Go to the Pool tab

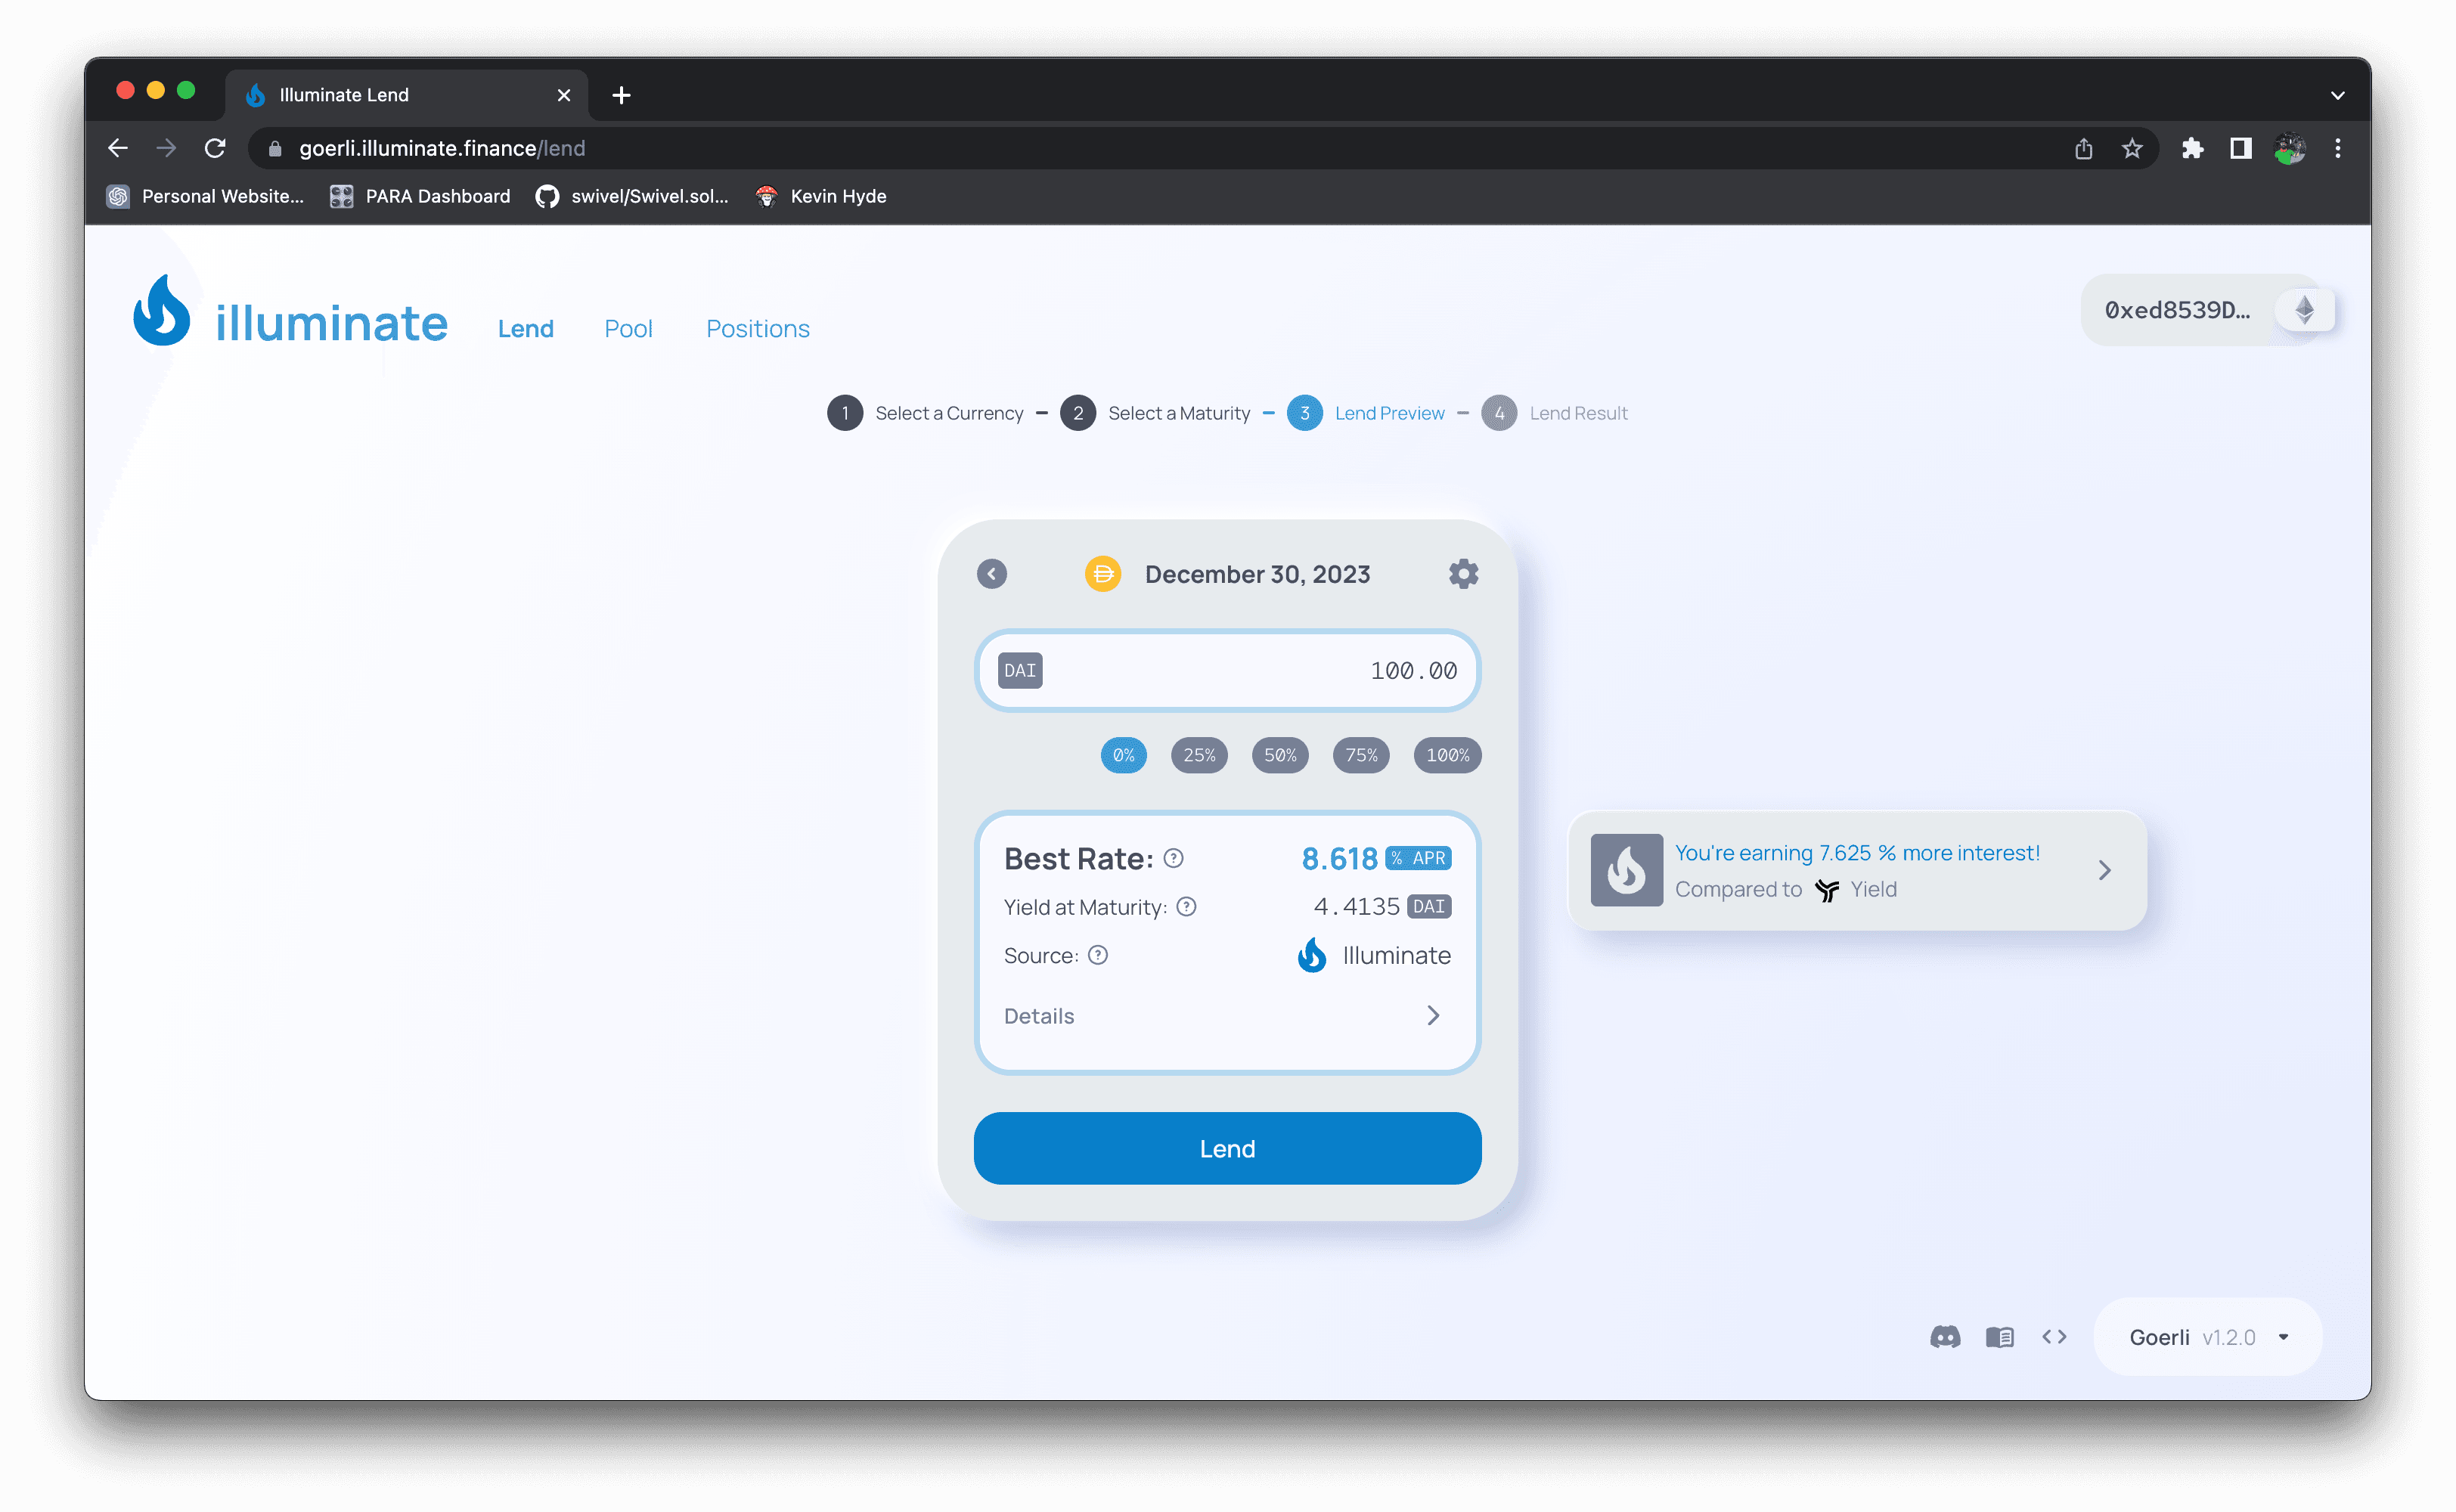pyautogui.click(x=628, y=329)
